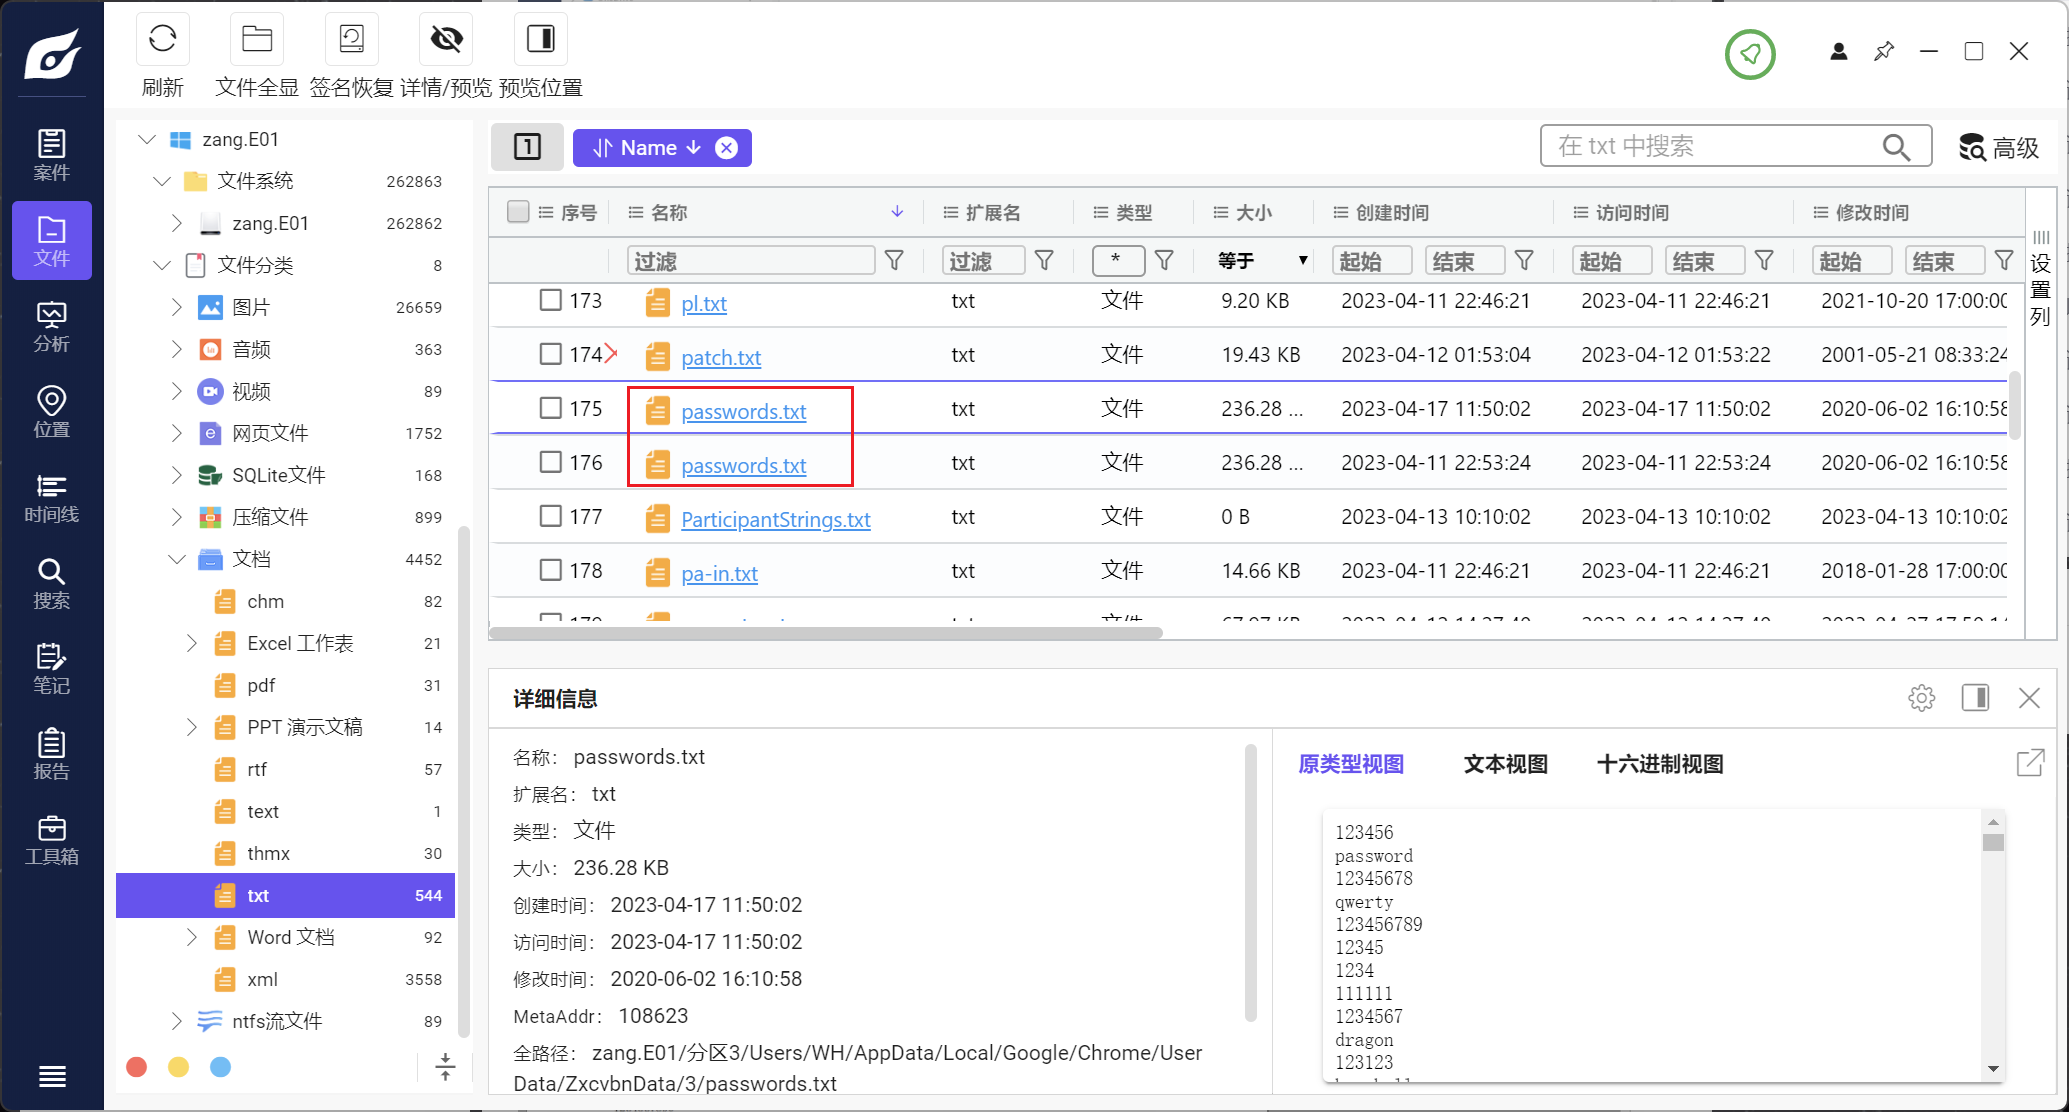Sort by 名称 column header
This screenshot has width=2069, height=1112.
(669, 213)
